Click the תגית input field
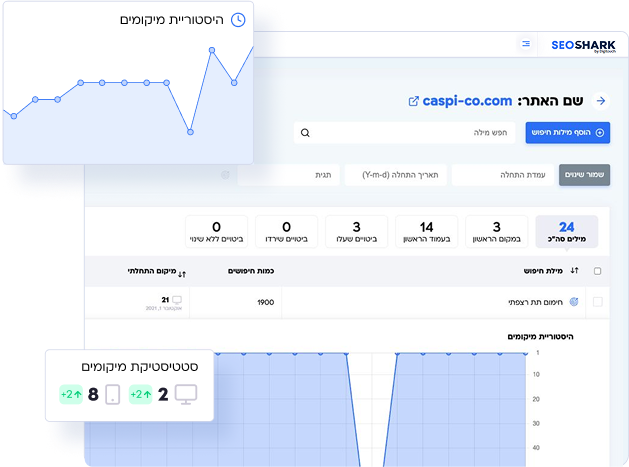Image resolution: width=629 pixels, height=467 pixels. [288, 175]
